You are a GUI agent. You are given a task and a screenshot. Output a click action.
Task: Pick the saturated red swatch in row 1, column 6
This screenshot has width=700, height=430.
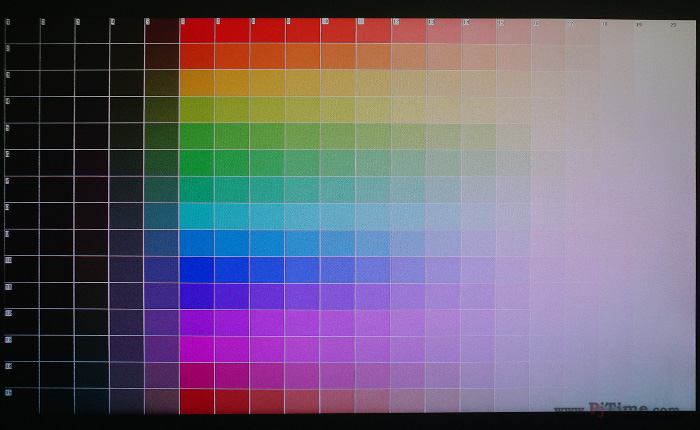tap(197, 31)
